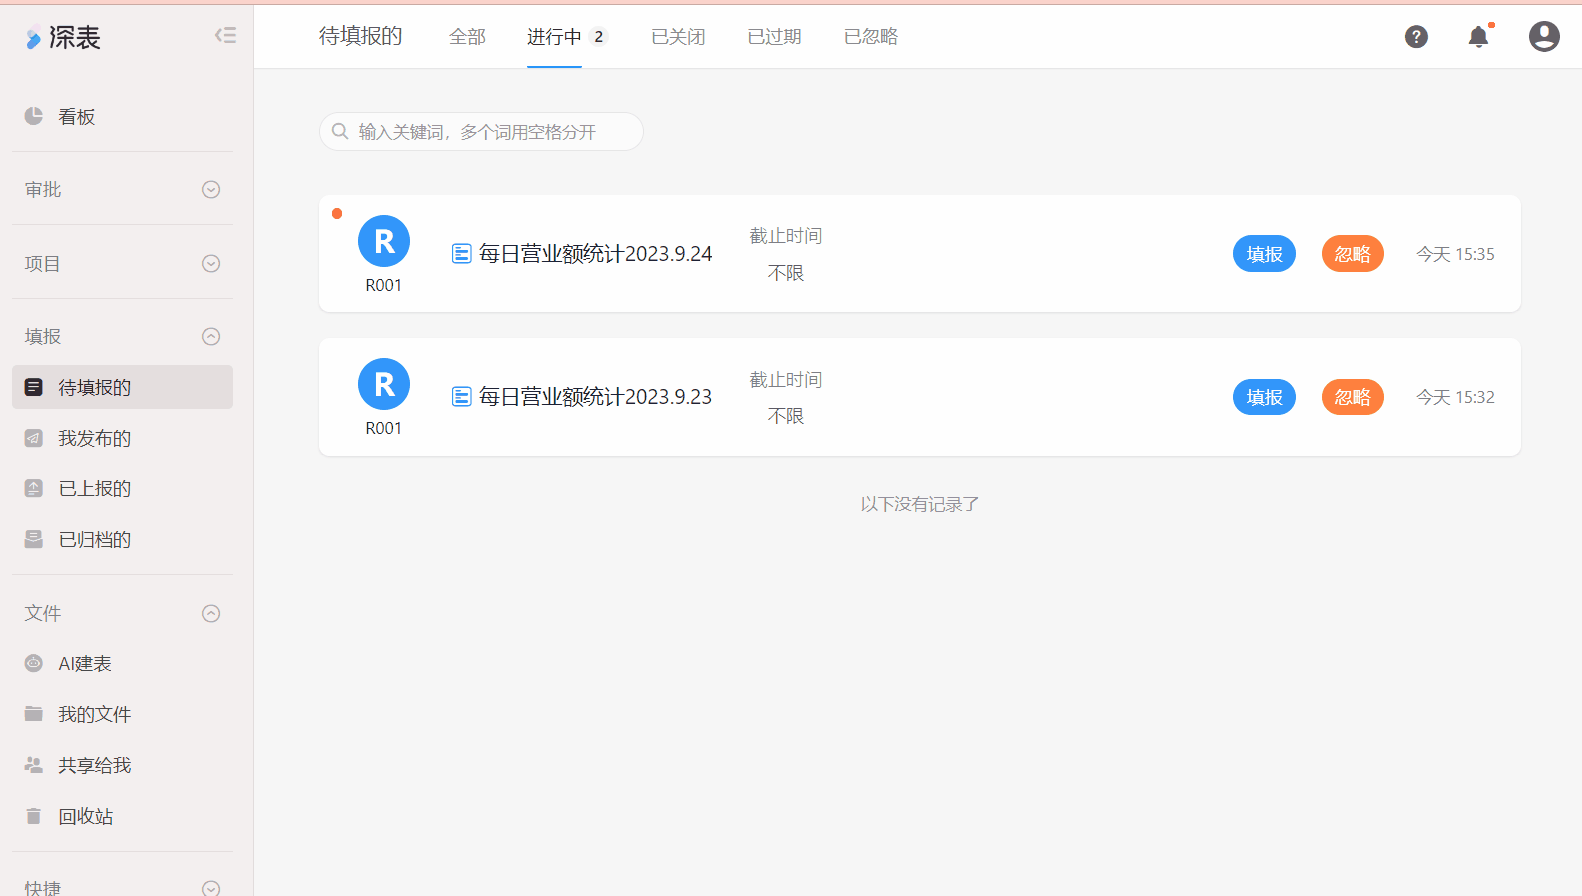Collapse the left sidebar panel

pyautogui.click(x=225, y=36)
